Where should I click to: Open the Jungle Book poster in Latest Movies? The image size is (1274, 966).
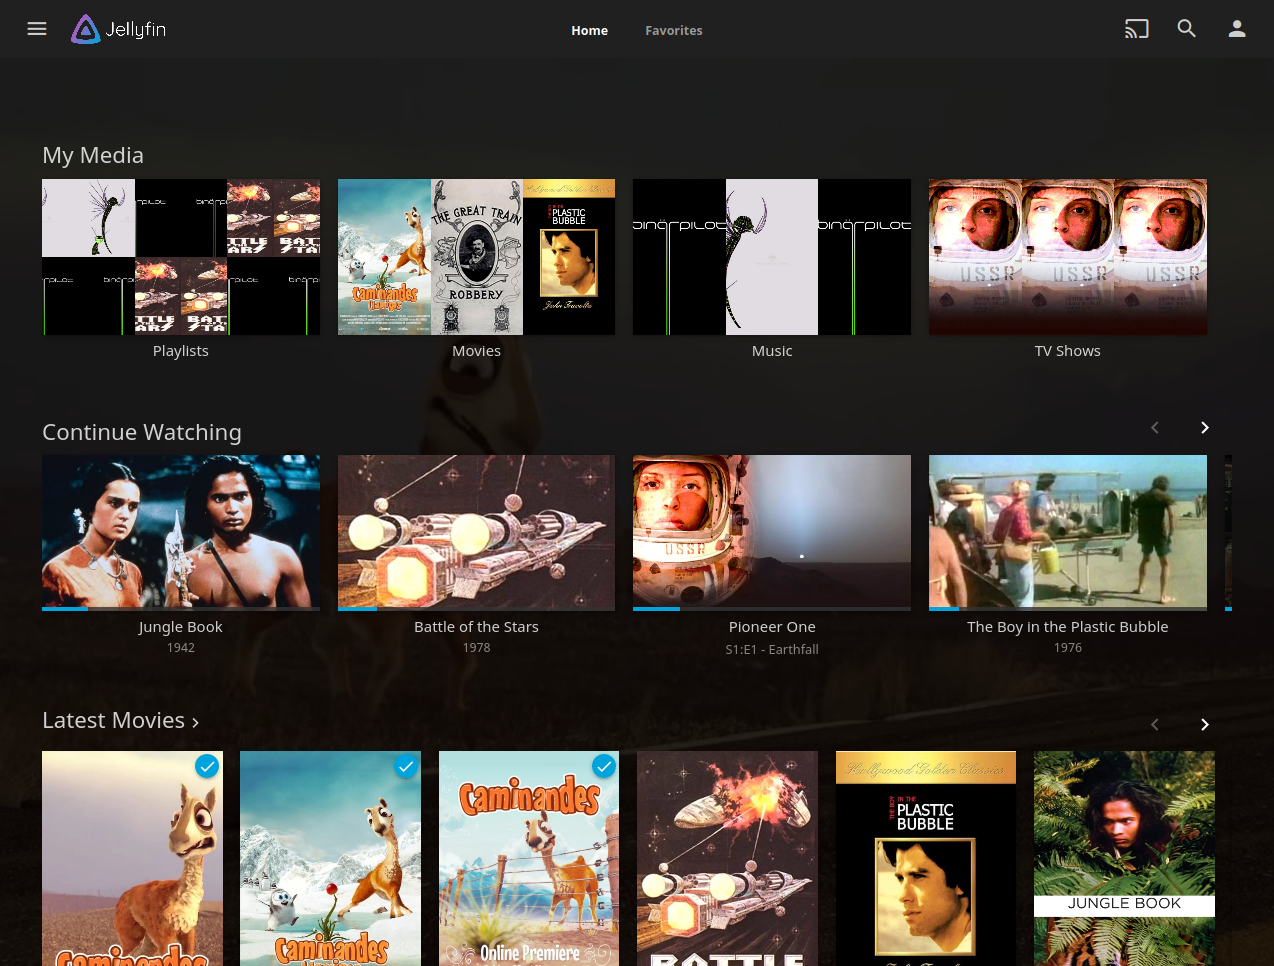click(1124, 858)
